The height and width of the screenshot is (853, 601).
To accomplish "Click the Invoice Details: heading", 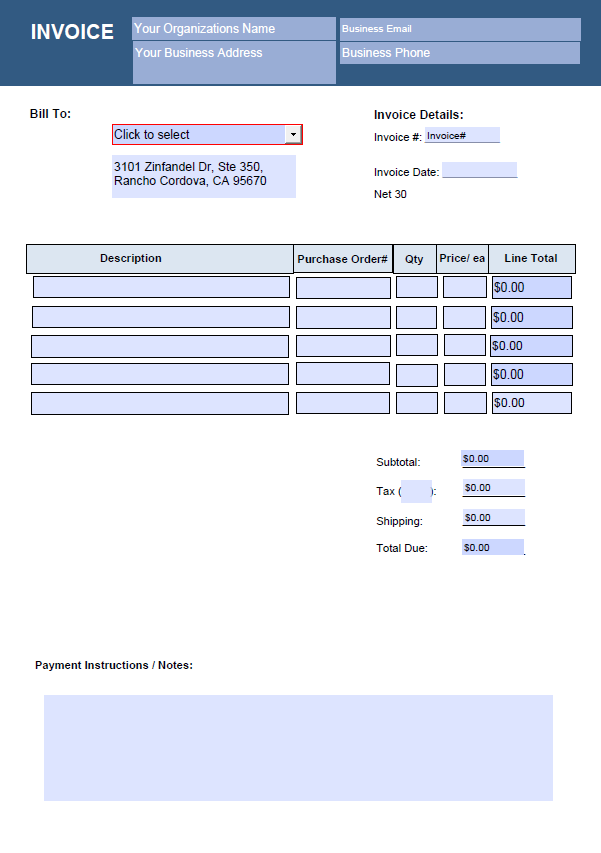I will [418, 115].
